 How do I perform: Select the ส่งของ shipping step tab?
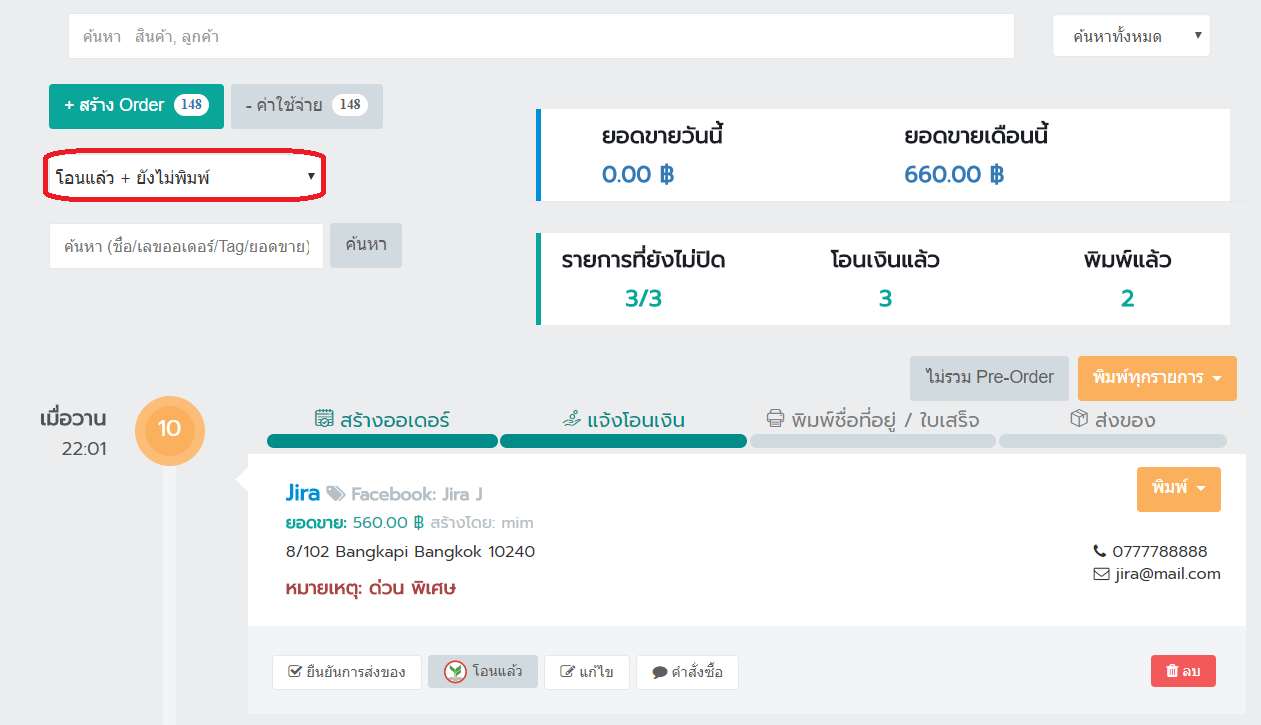(x=1112, y=420)
